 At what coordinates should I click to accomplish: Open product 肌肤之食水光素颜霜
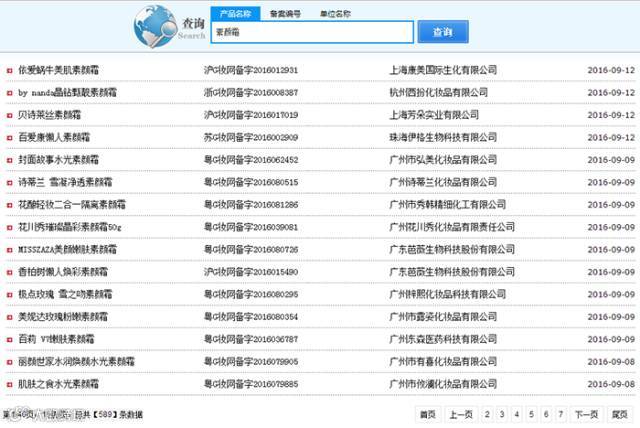click(58, 384)
